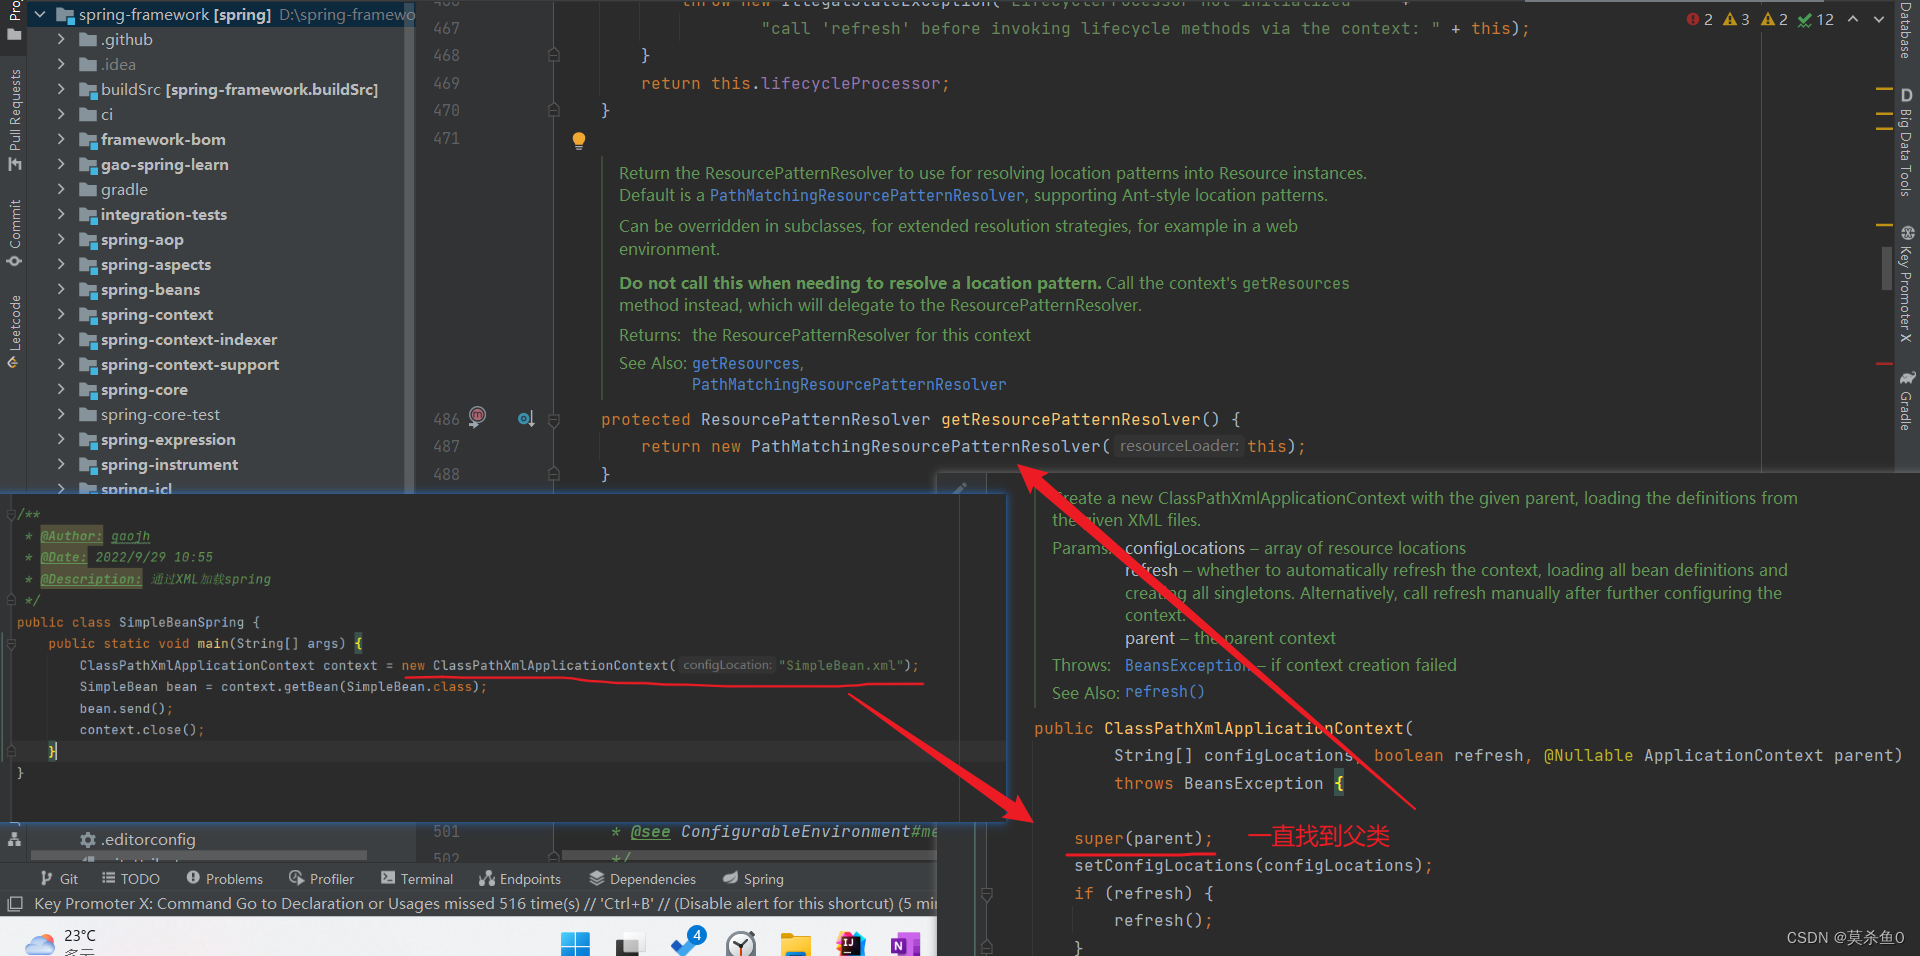Viewport: 1920px width, 956px height.
Task: Follow the ConfigurableEnvironment @see link
Action: 809,832
